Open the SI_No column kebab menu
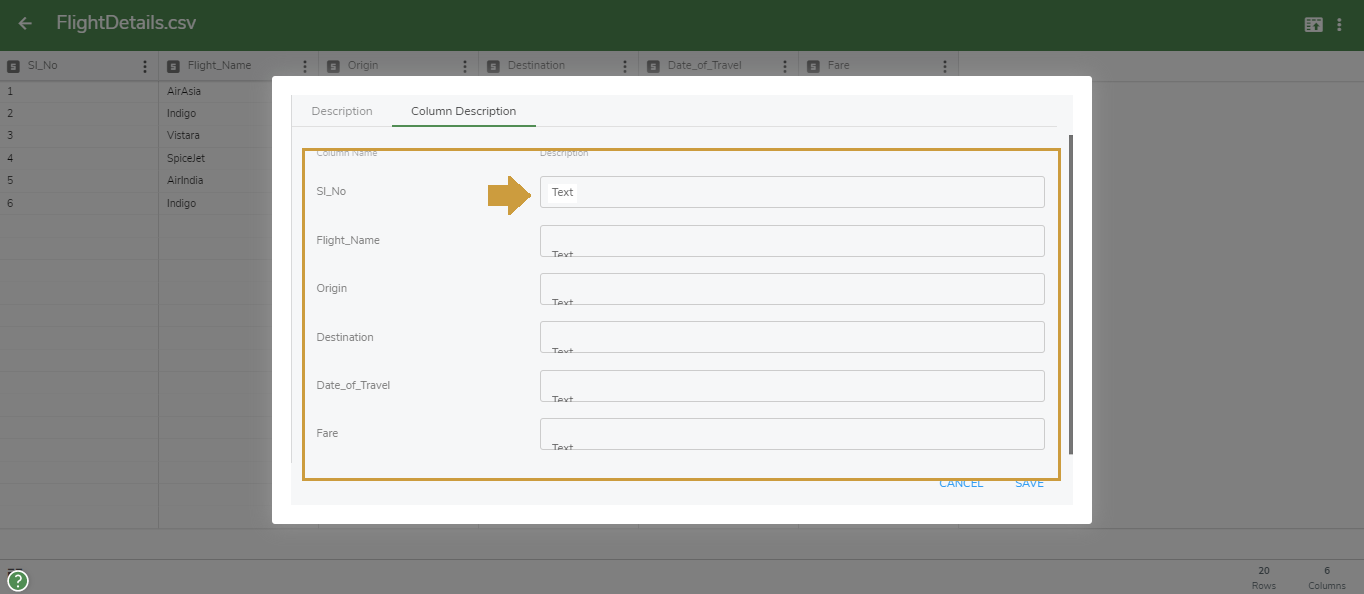Screen dimensions: 1364x594 (x=145, y=65)
